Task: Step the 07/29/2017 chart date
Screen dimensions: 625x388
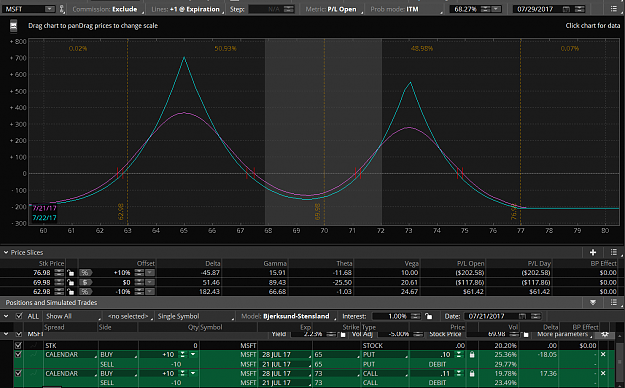Action: pyautogui.click(x=580, y=9)
